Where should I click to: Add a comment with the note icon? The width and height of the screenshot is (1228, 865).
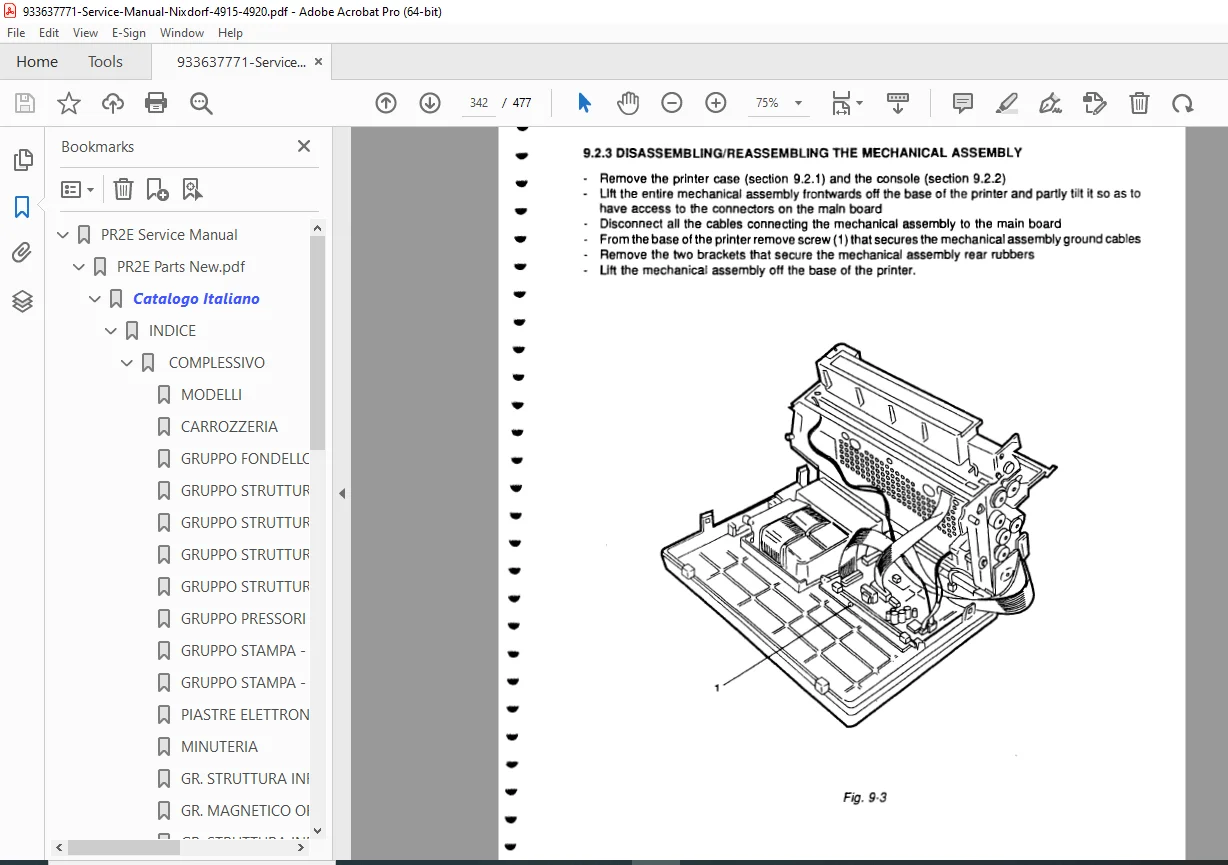pos(963,103)
